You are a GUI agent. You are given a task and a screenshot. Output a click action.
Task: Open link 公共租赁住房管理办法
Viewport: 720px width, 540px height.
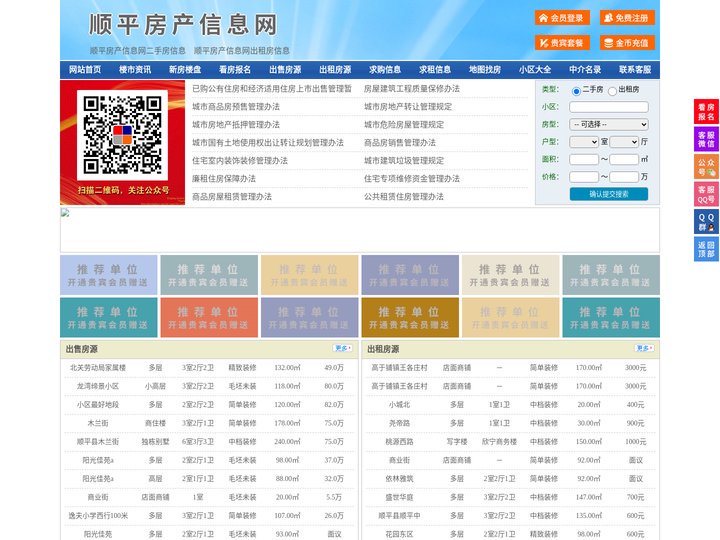click(x=404, y=197)
